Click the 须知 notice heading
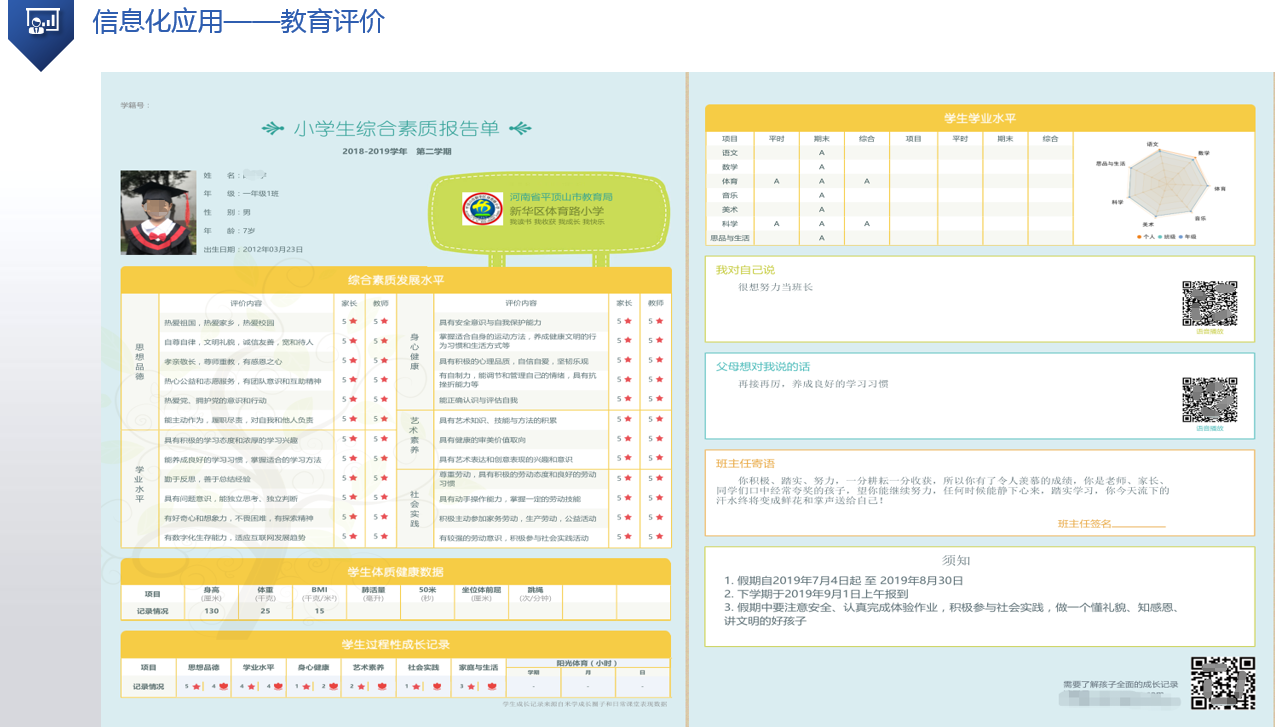Image resolution: width=1275 pixels, height=727 pixels. pos(956,560)
